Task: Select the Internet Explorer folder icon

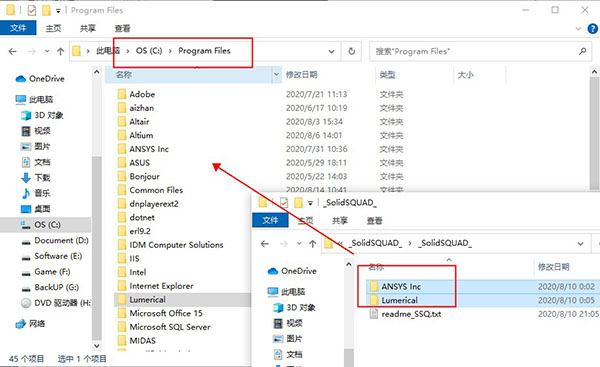Action: tap(122, 286)
